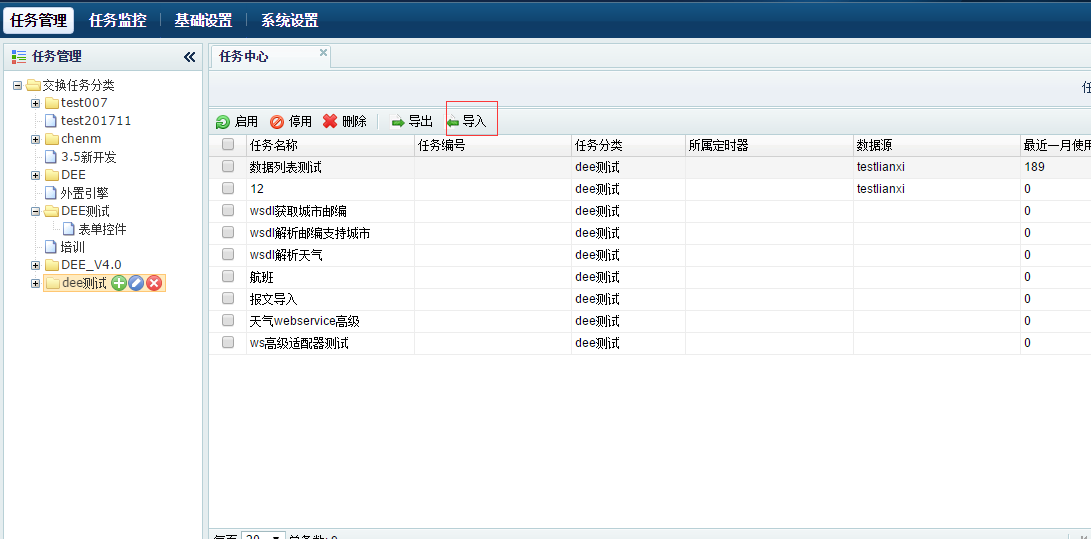This screenshot has height=539, width=1091.
Task: Click the green add icon beside dee测试
Action: click(119, 283)
